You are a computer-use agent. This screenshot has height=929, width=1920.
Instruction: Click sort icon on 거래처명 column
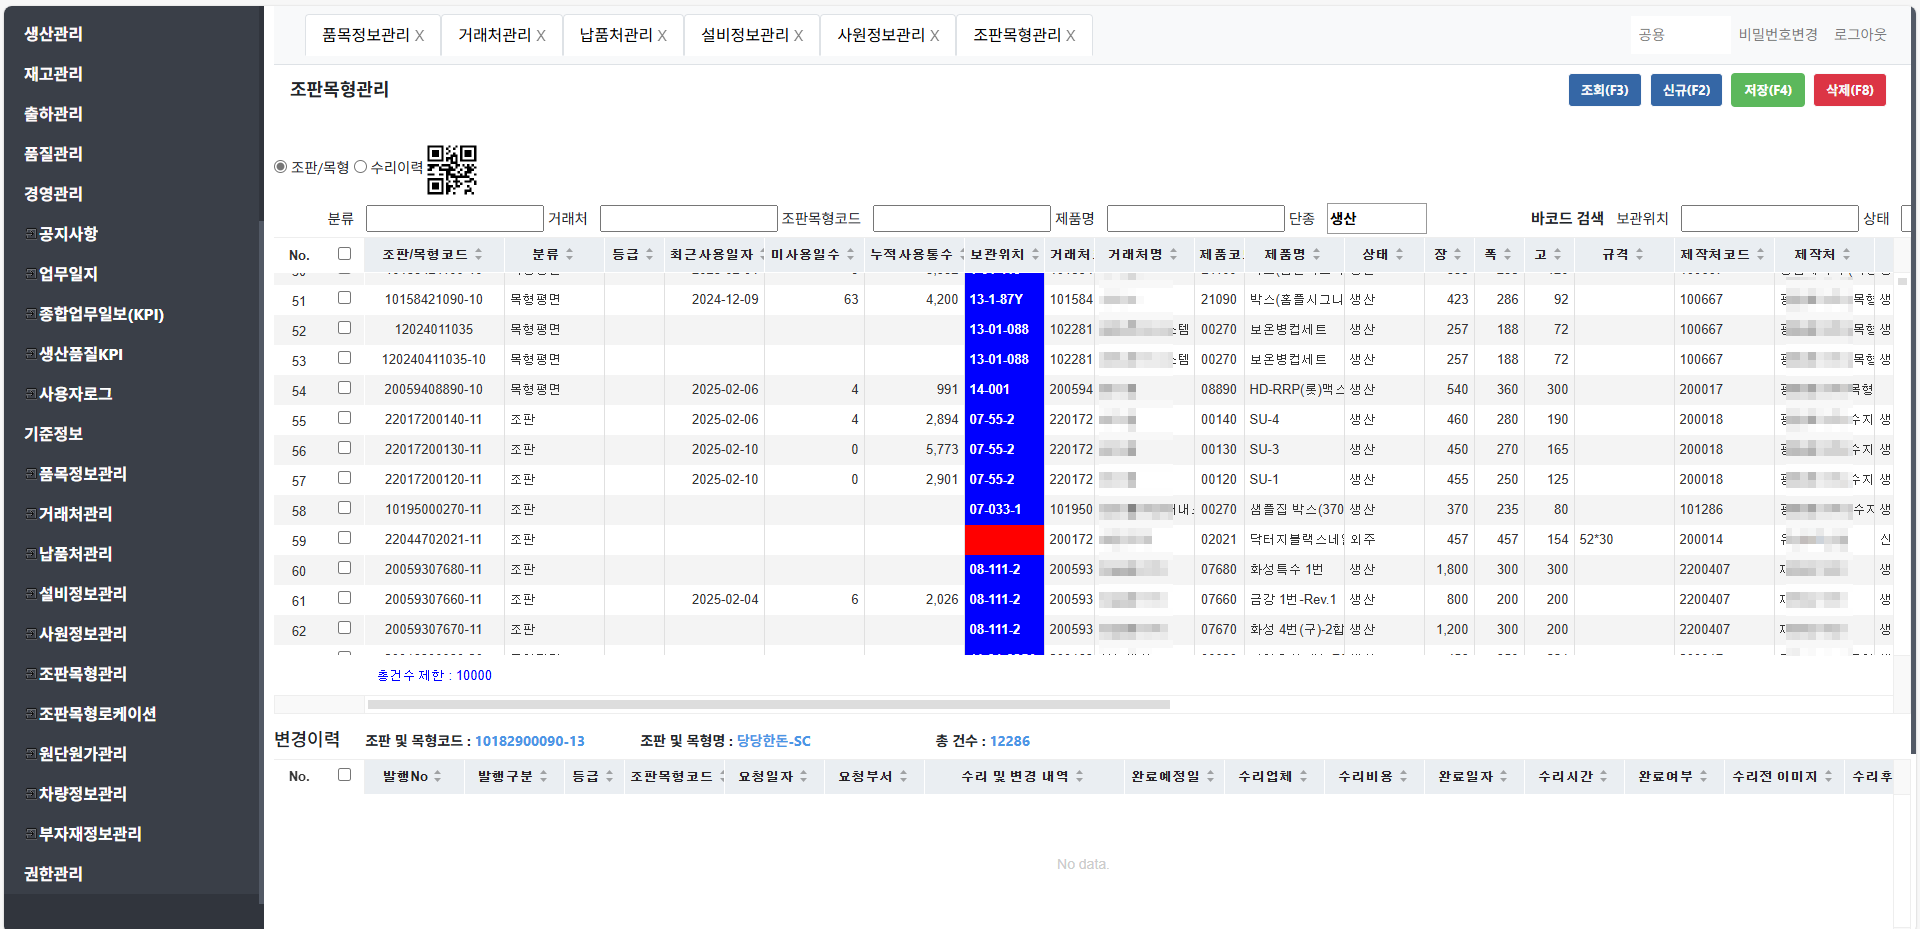pos(1174,255)
